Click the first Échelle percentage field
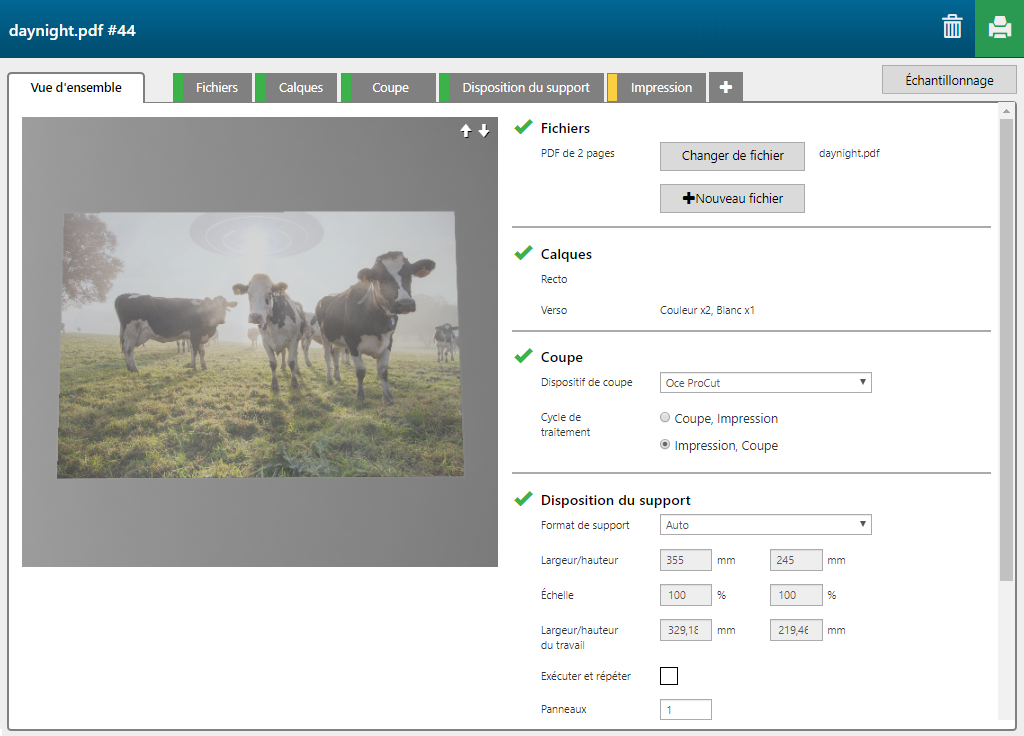Viewport: 1024px width, 736px height. point(686,595)
